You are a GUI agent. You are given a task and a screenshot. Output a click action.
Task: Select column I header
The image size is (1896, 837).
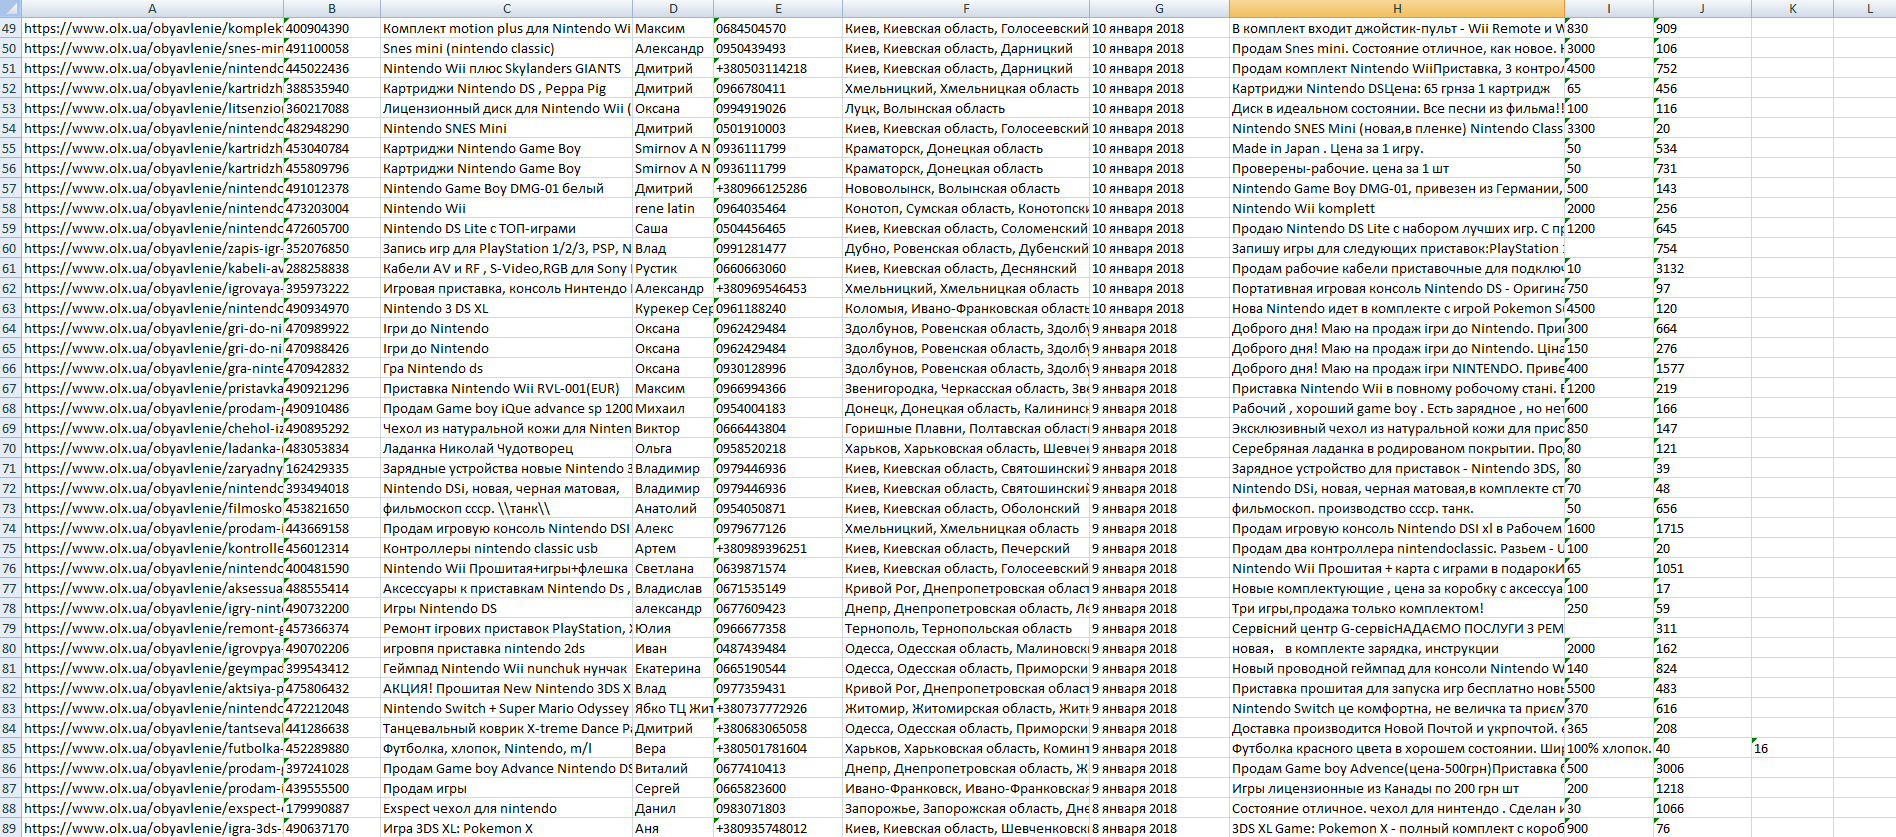[1609, 8]
